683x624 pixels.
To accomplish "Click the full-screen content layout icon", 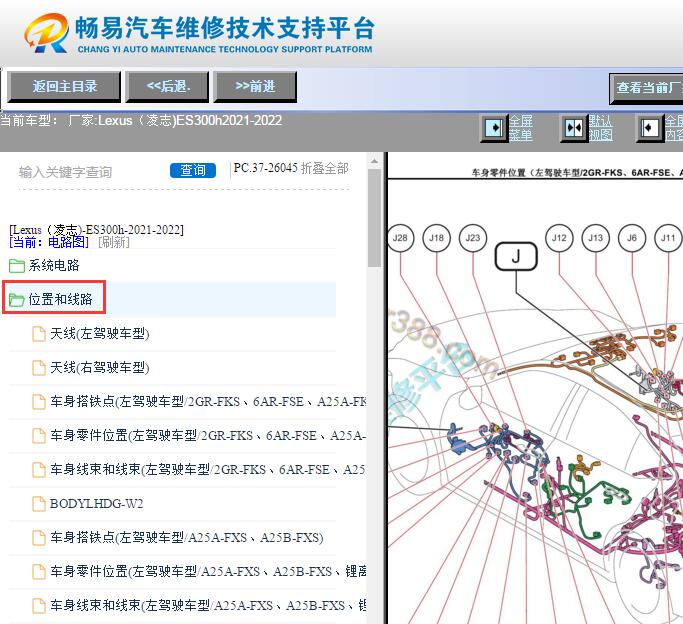I will coord(649,128).
